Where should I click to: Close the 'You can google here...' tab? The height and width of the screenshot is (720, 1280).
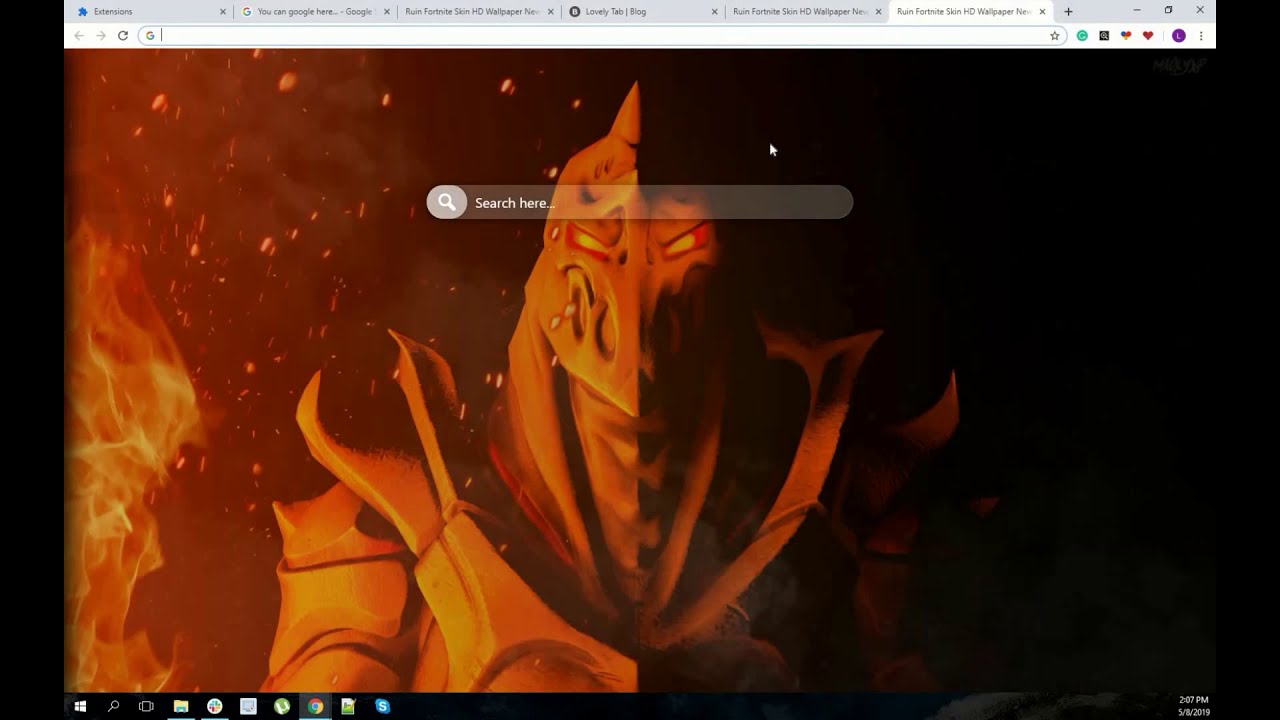387,12
